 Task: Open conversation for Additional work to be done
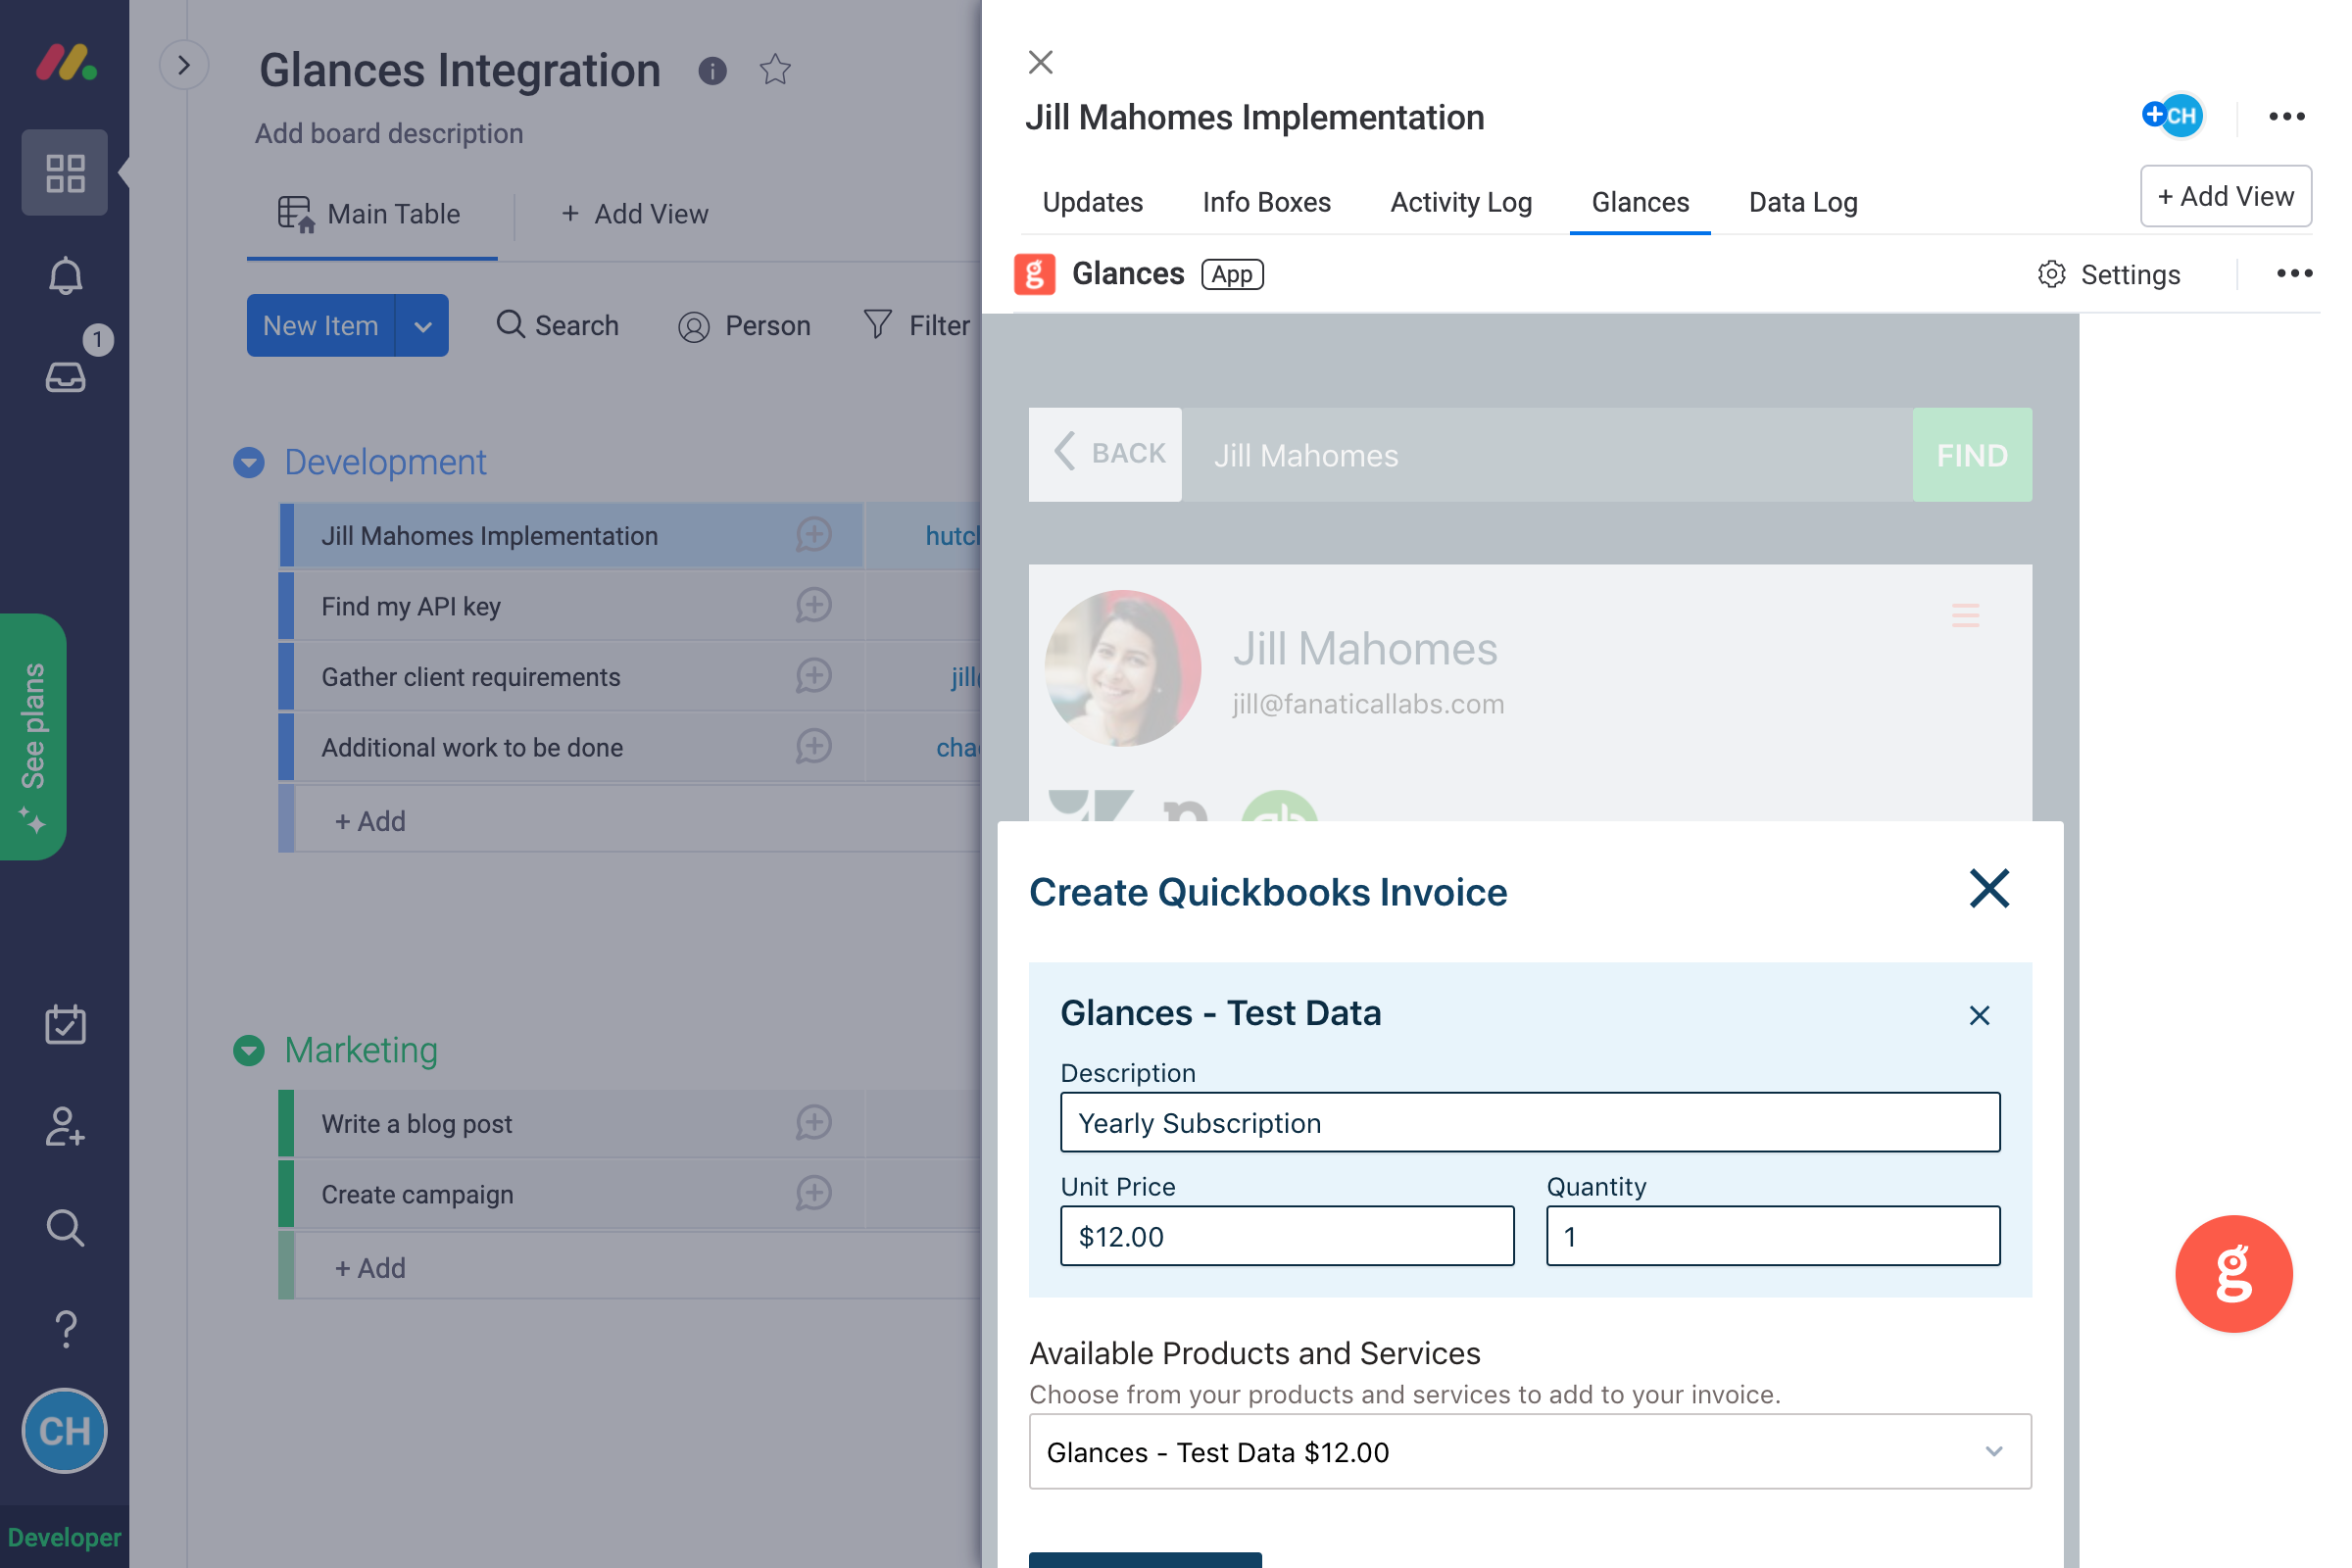point(814,746)
